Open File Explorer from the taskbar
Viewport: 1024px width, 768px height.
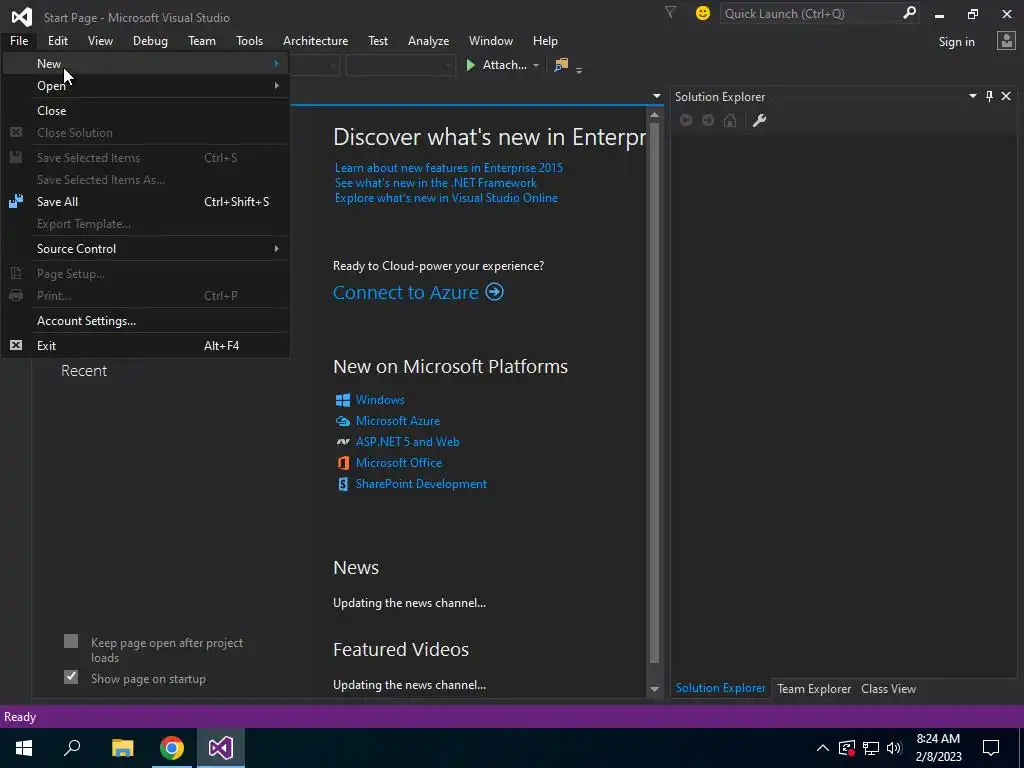(x=122, y=748)
